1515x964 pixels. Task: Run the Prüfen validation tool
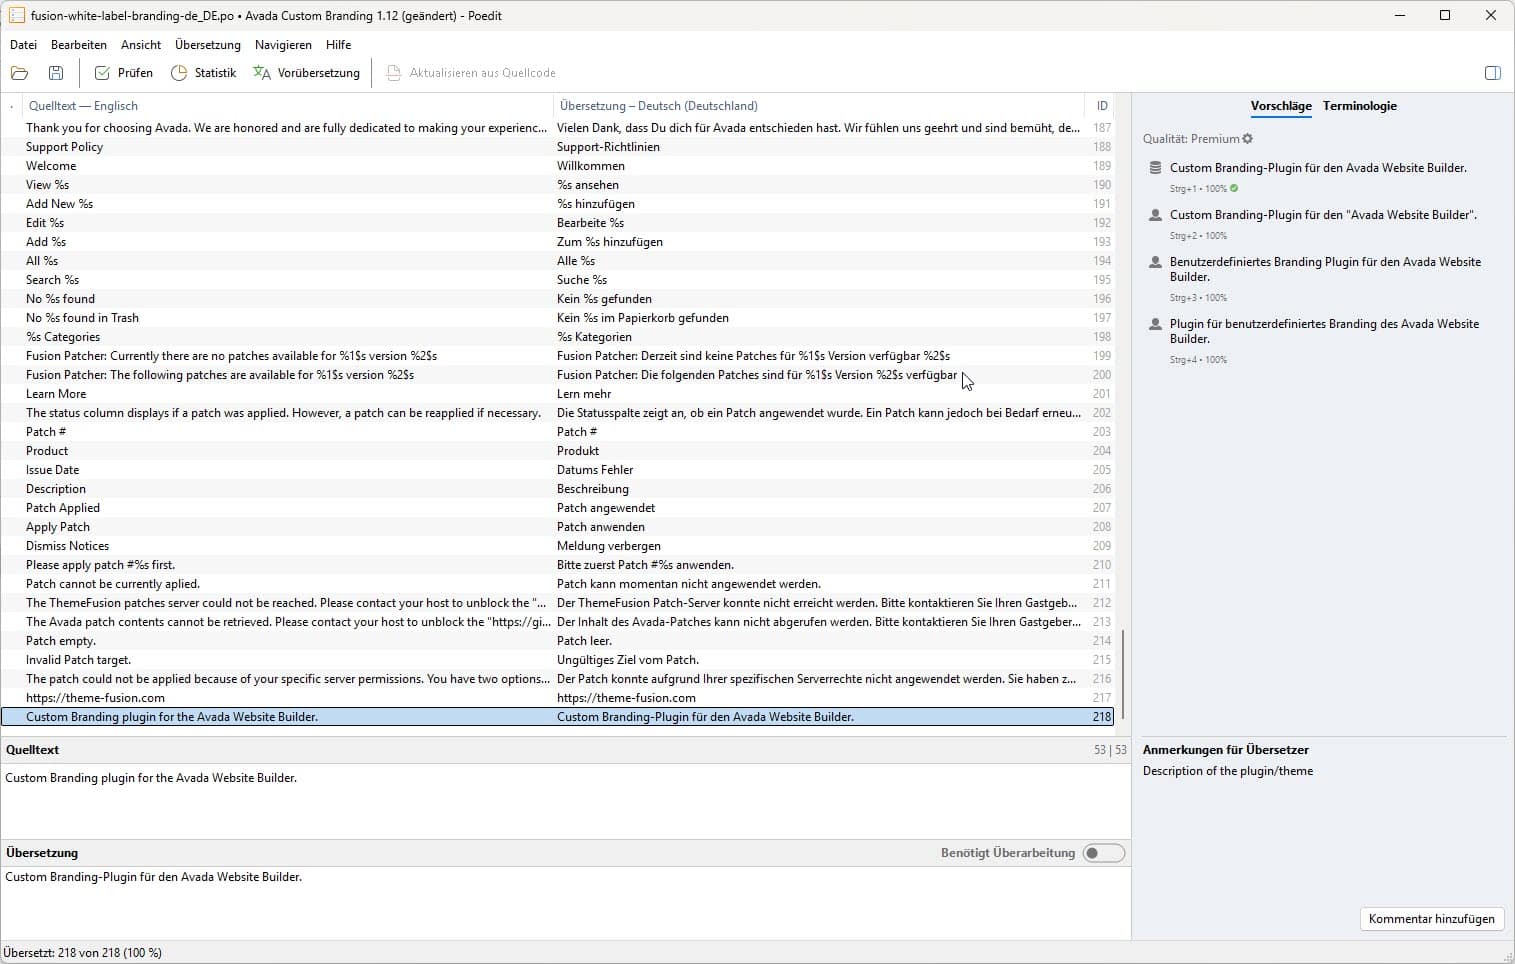pyautogui.click(x=124, y=73)
